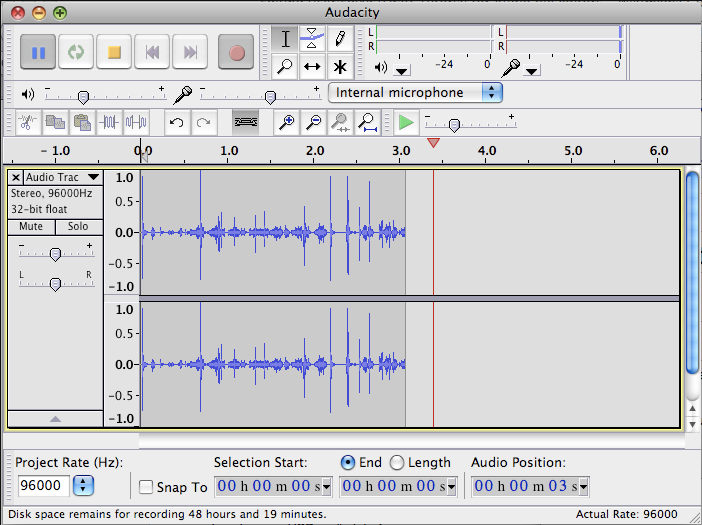Click the playback speed slider handle
Image resolution: width=702 pixels, height=525 pixels.
[454, 125]
